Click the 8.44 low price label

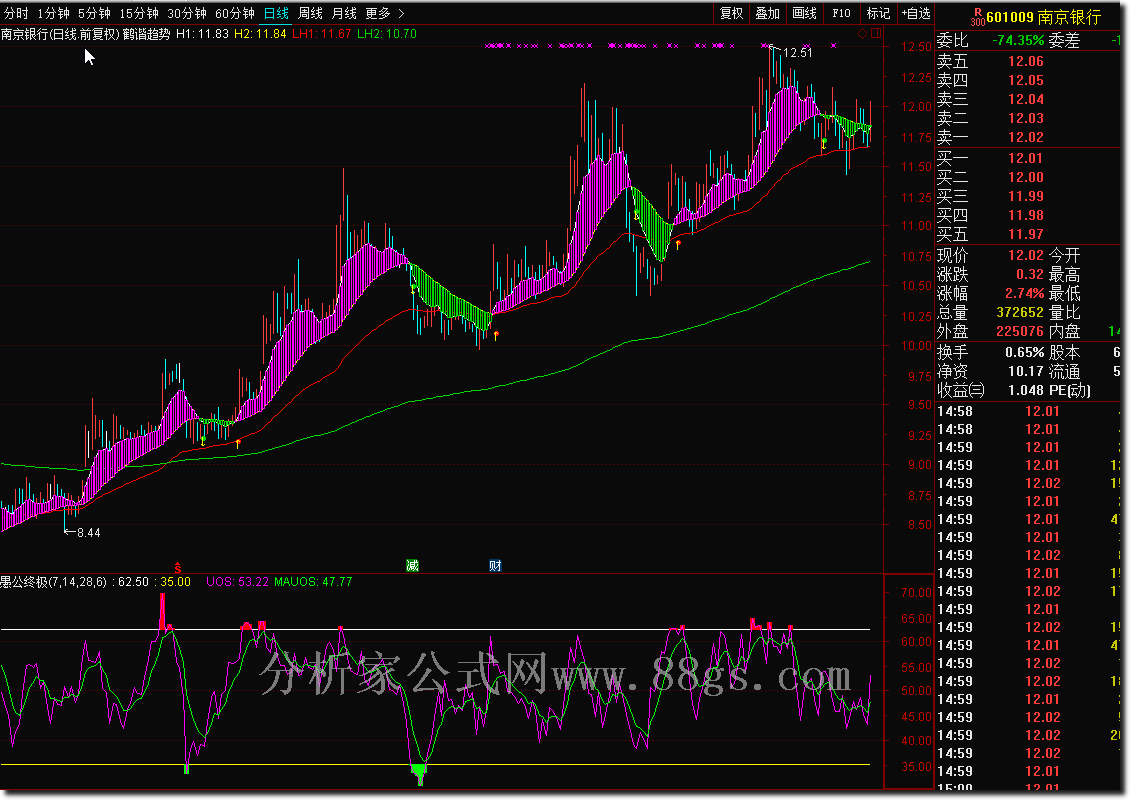pos(89,533)
